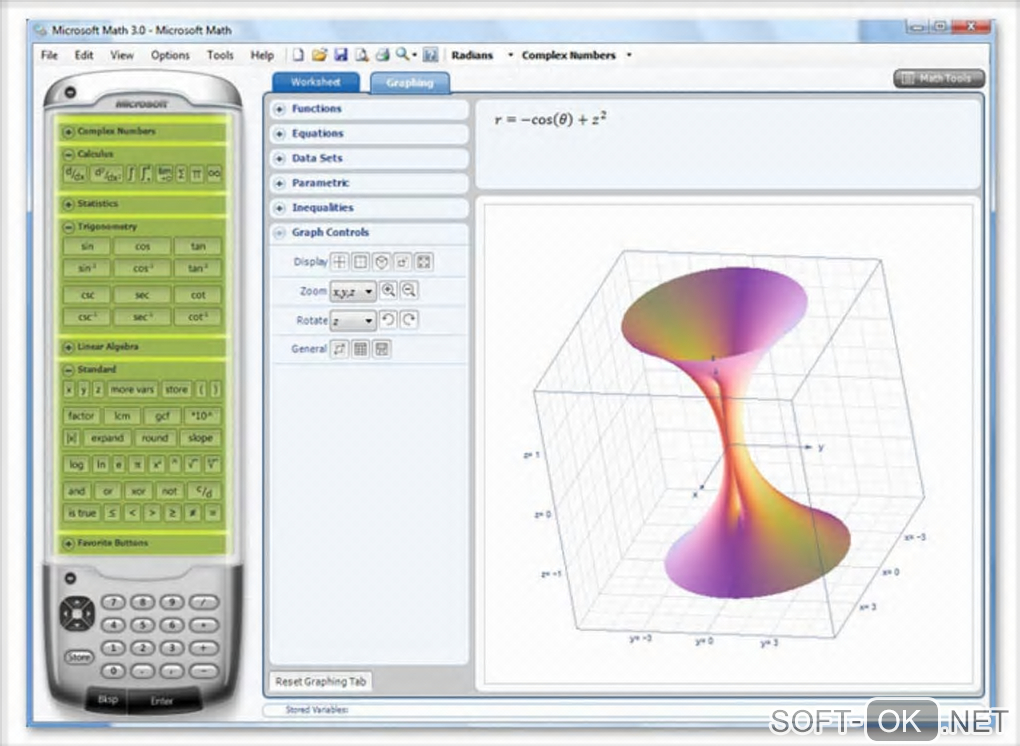Expand the Functions section
The height and width of the screenshot is (746, 1020).
pyautogui.click(x=280, y=109)
